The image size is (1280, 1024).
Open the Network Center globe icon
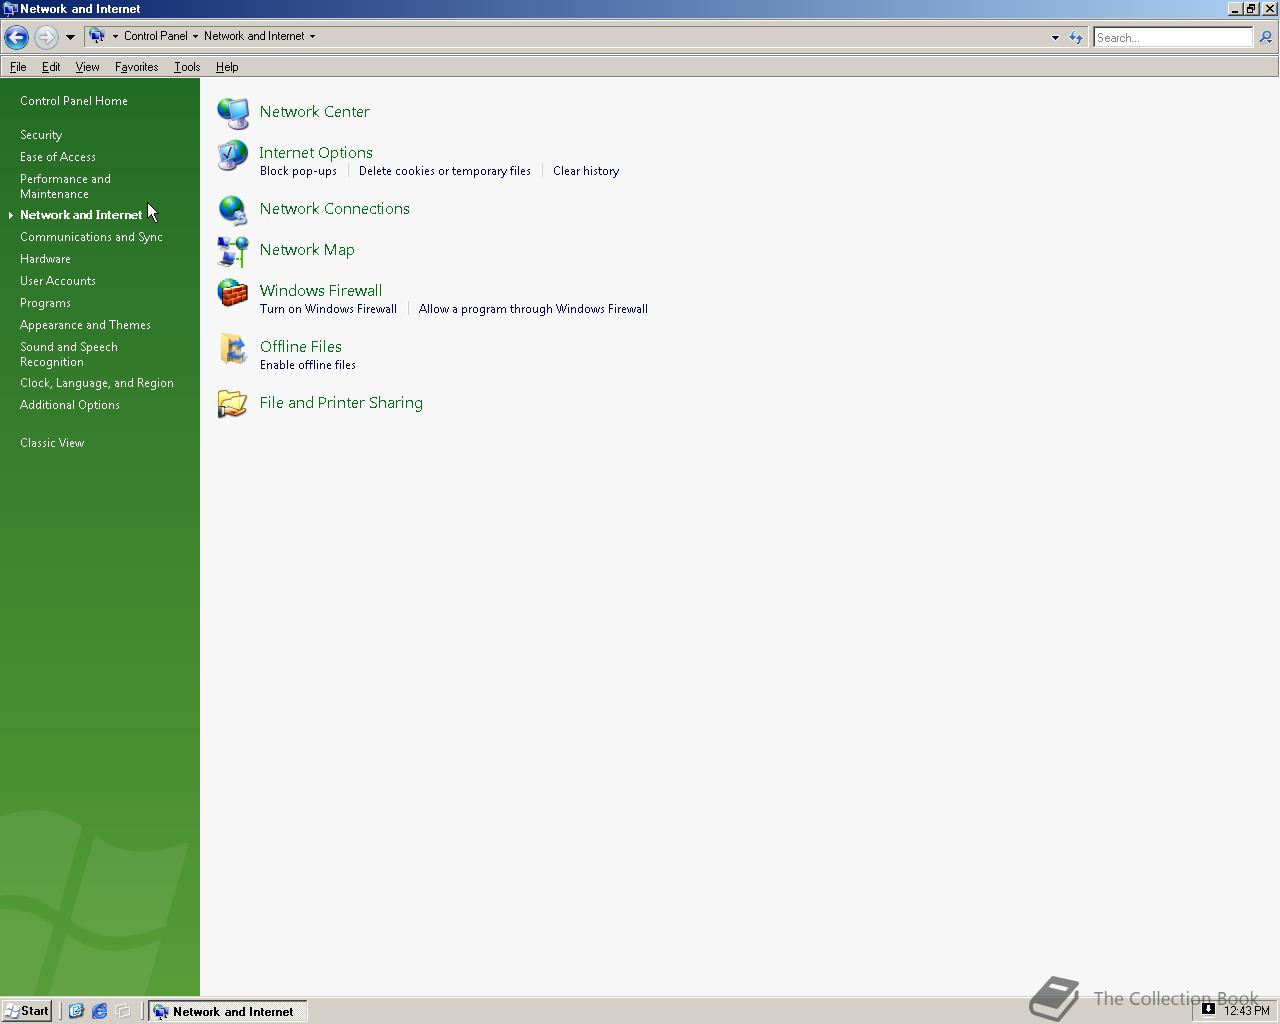pyautogui.click(x=233, y=113)
